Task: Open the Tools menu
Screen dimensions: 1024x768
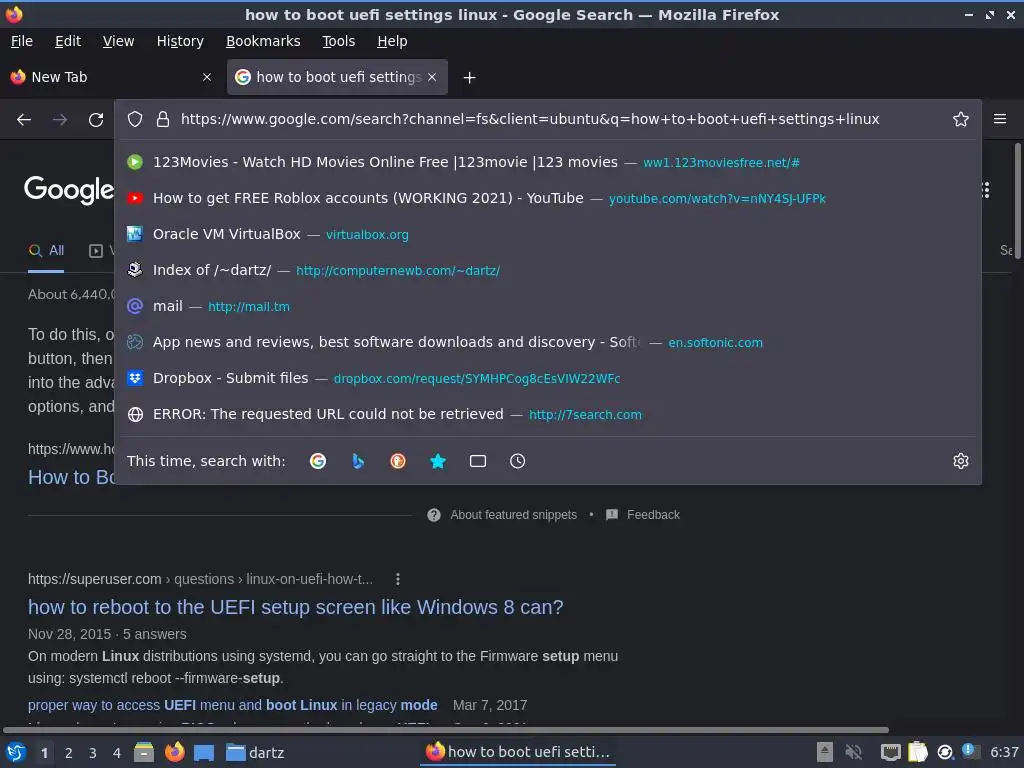Action: (338, 41)
